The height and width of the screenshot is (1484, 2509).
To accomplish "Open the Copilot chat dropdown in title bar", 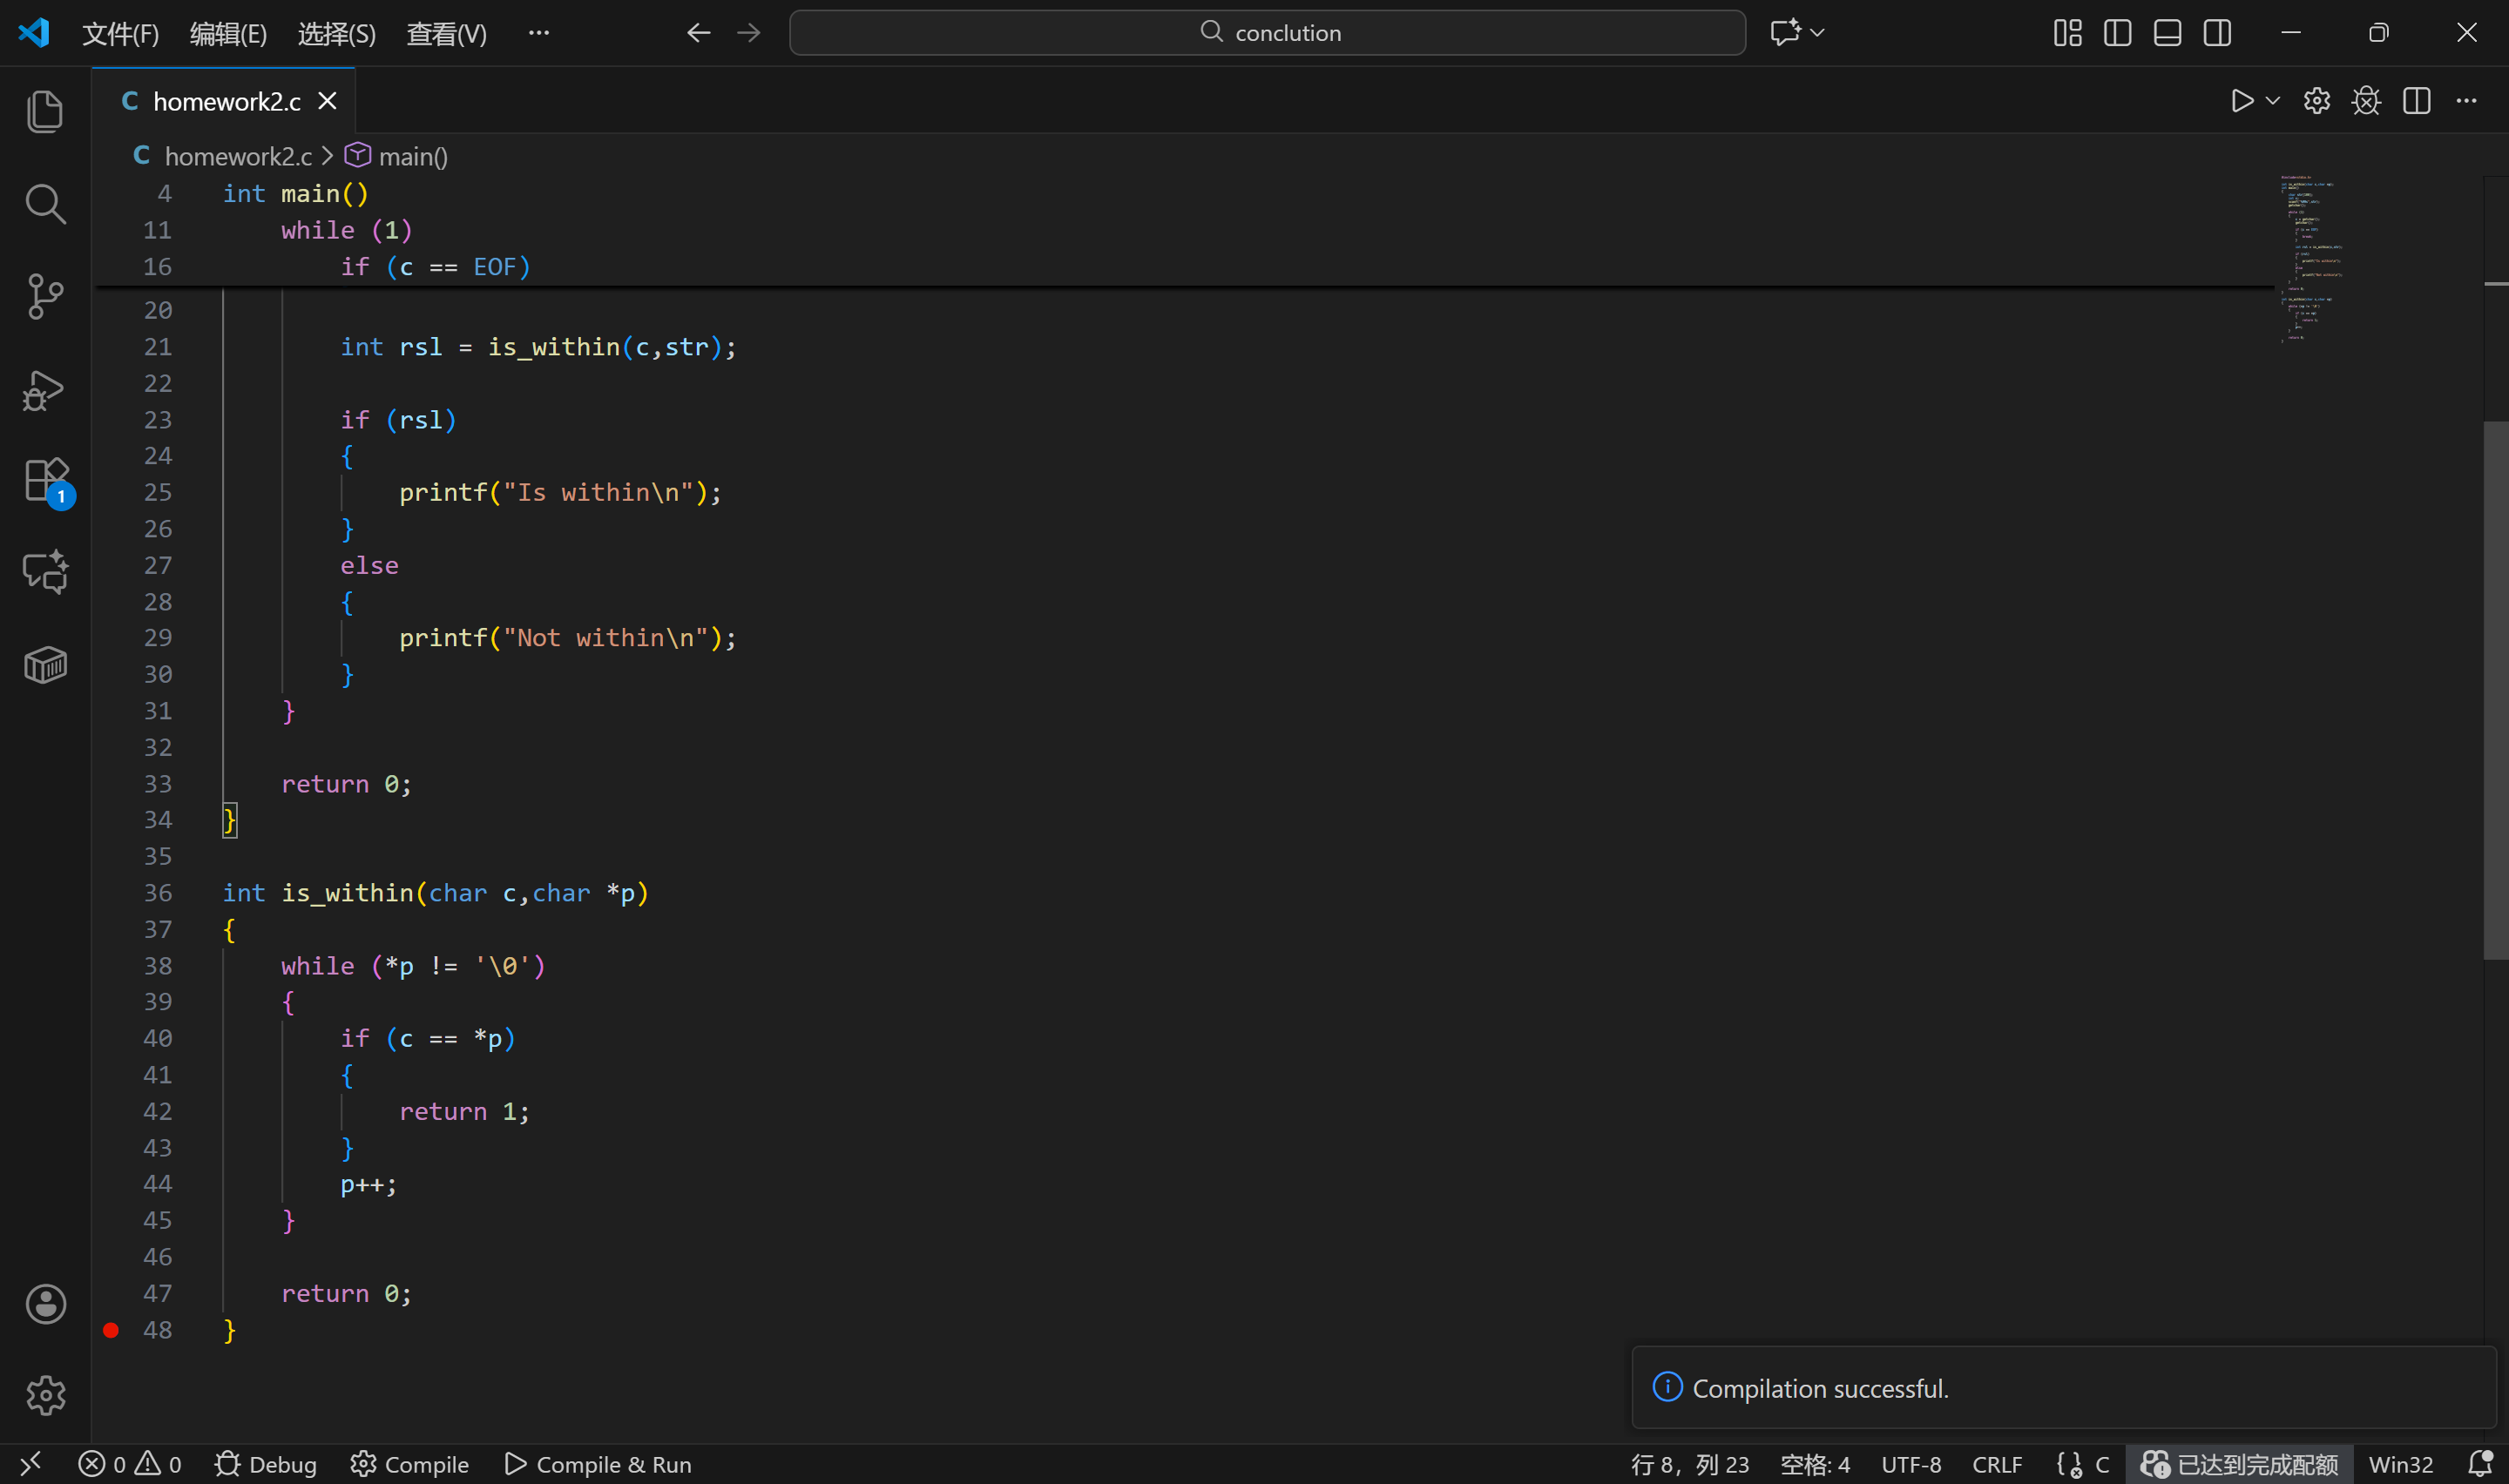I will (1817, 33).
